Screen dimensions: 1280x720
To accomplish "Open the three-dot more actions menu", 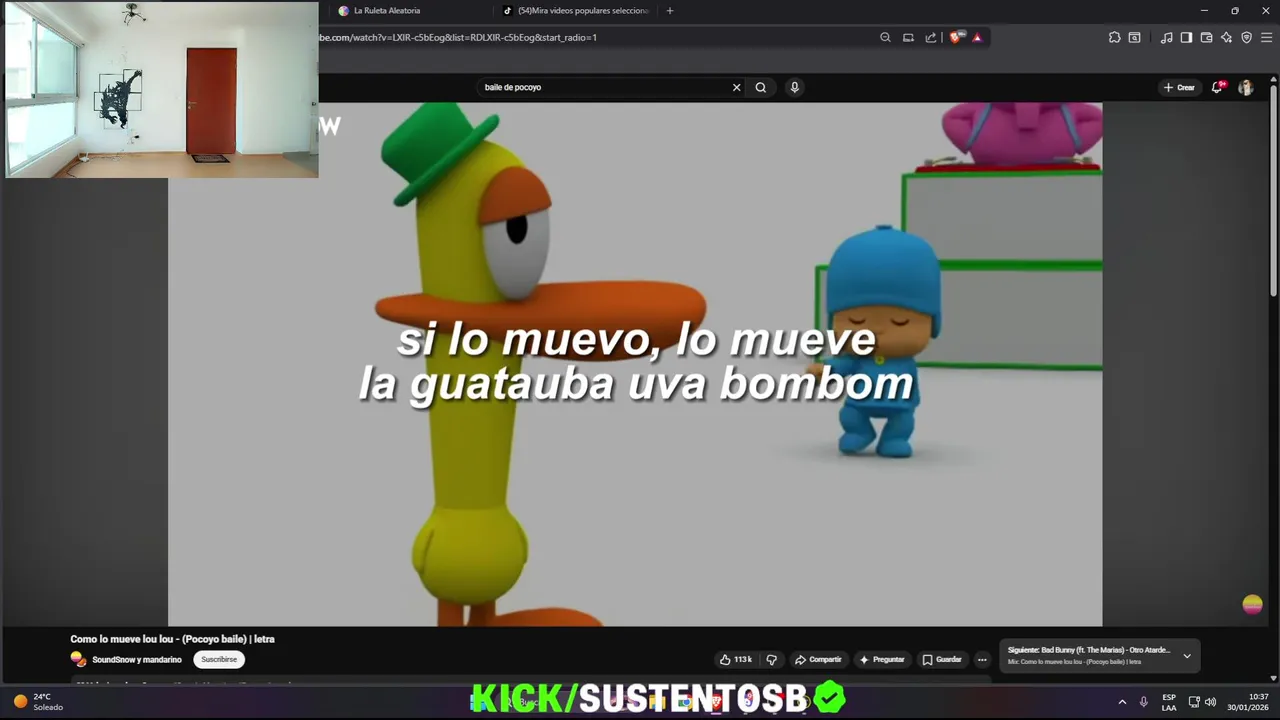I will (x=982, y=659).
